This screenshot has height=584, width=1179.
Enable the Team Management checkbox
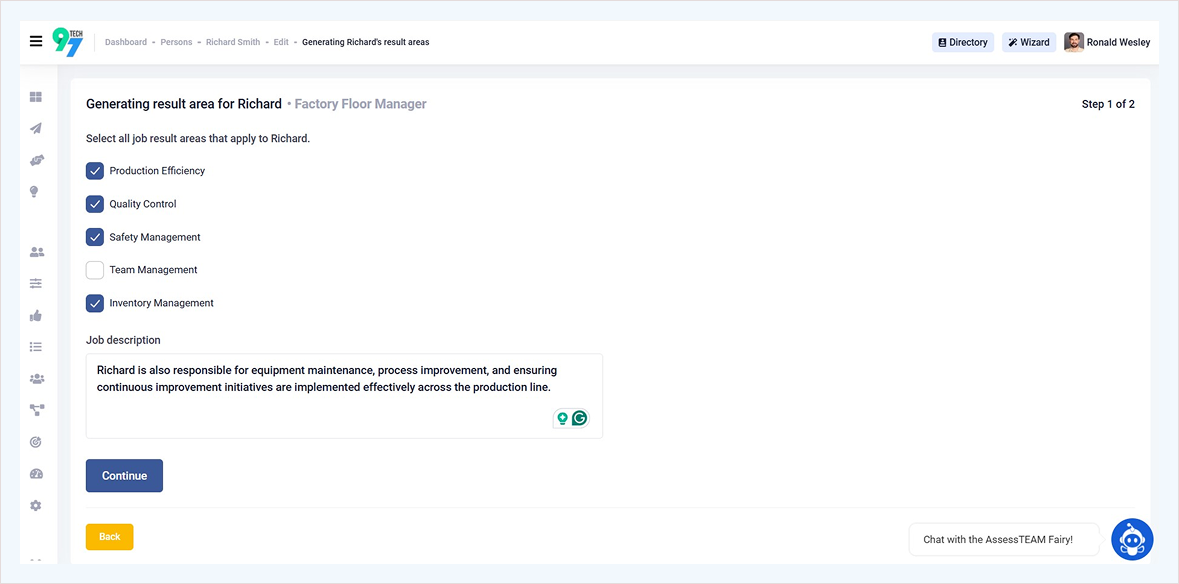coord(95,270)
